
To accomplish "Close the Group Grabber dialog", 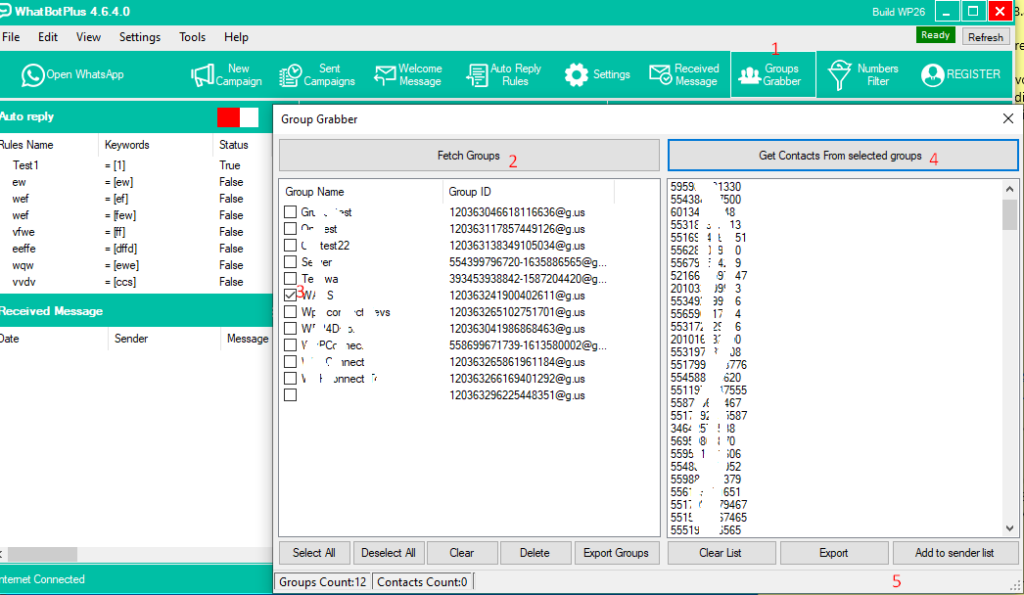I will (1008, 119).
